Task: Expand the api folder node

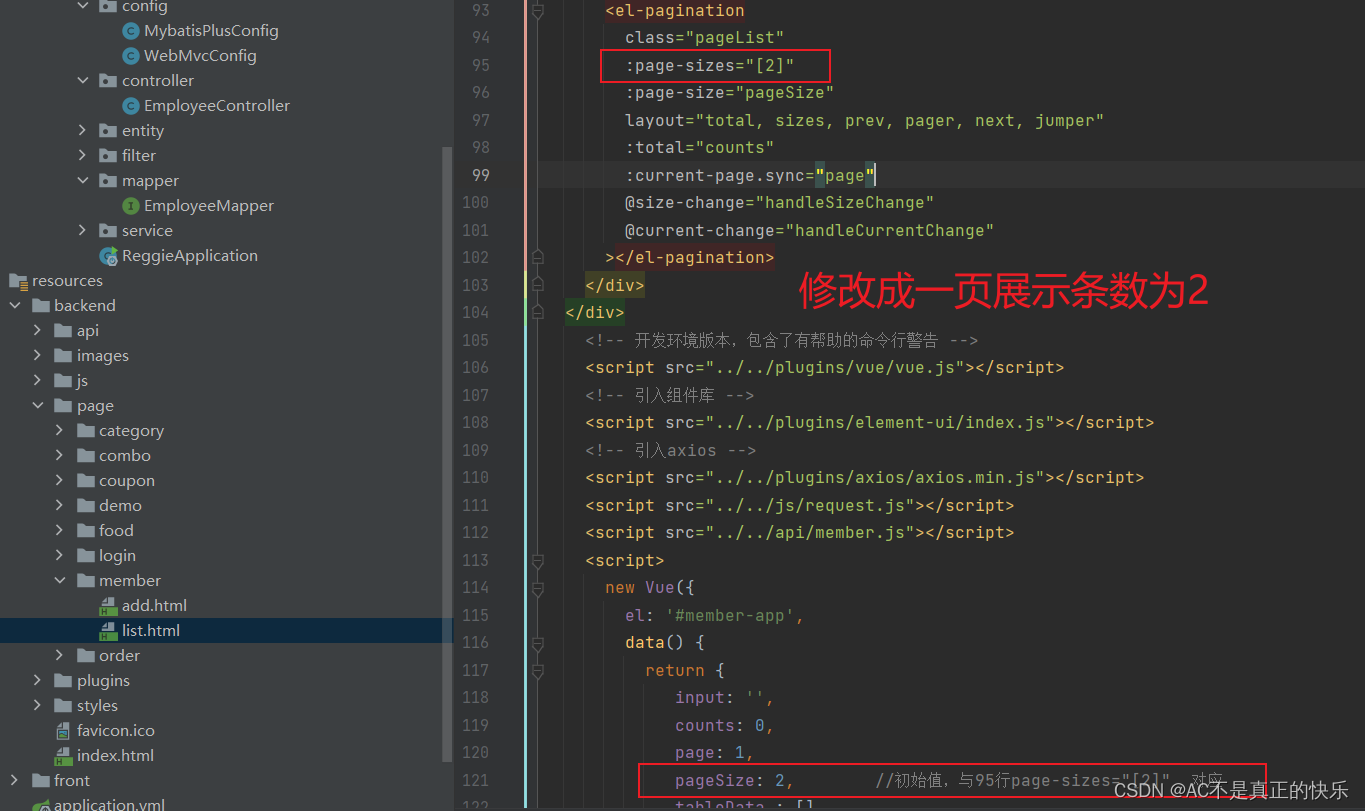Action: (38, 331)
